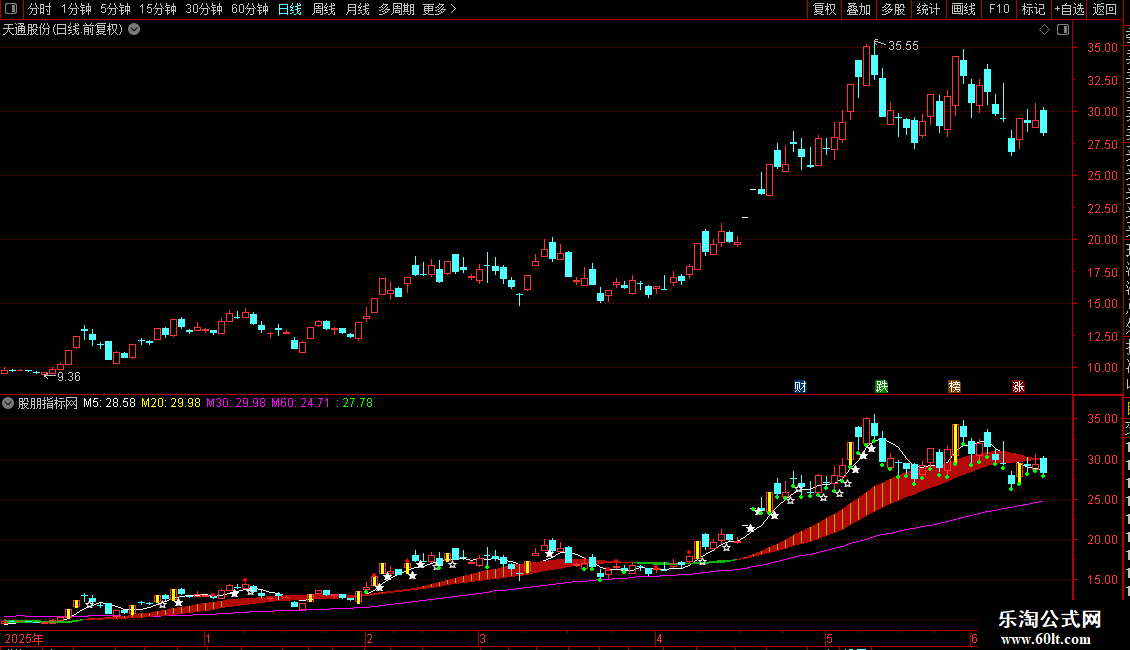Click the 天通股份(日线.前复权) chart title
1130x650 pixels.
63,30
